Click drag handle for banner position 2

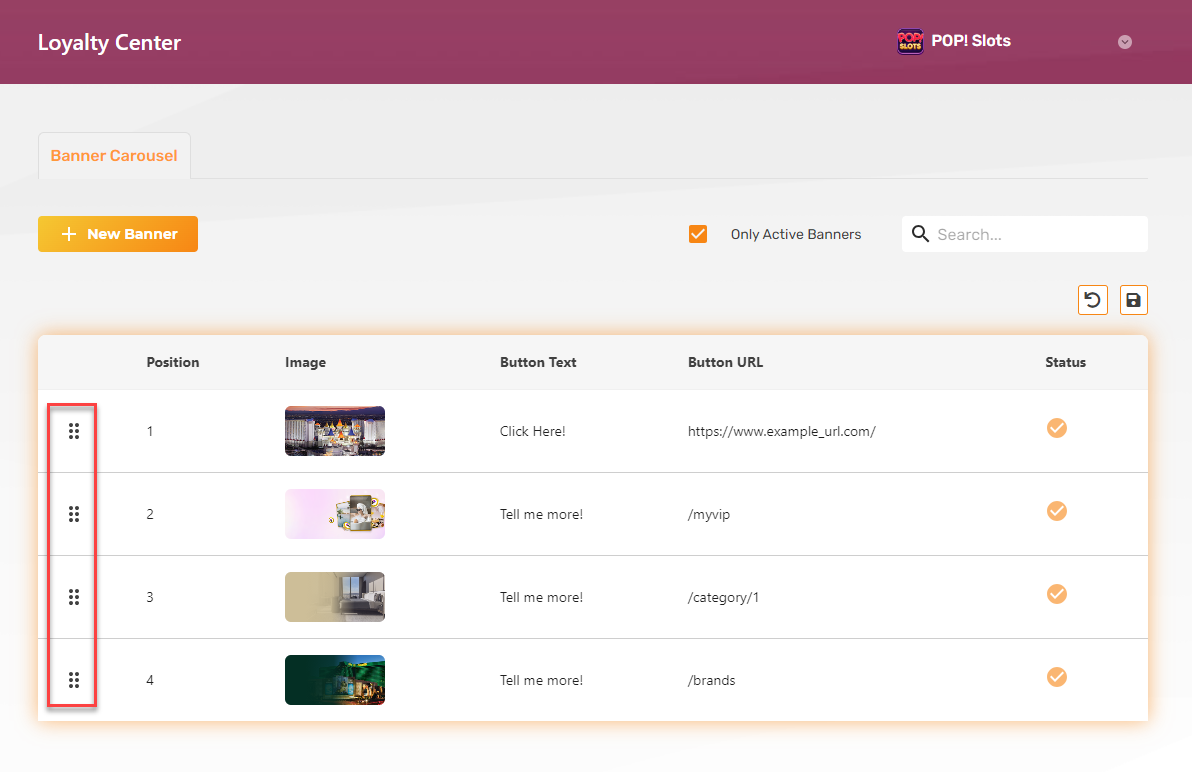[x=73, y=514]
